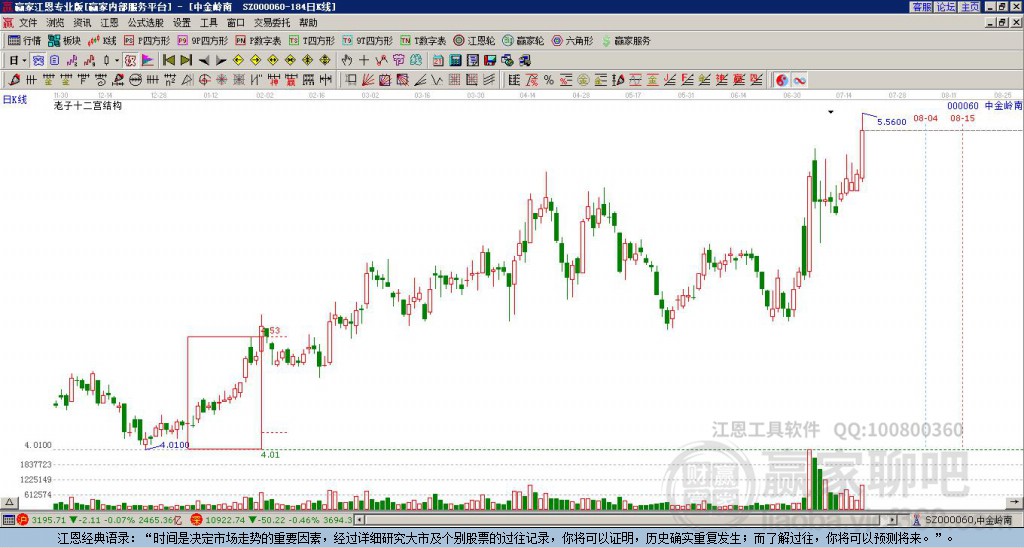Open the 行情 quotes view

tap(25, 40)
